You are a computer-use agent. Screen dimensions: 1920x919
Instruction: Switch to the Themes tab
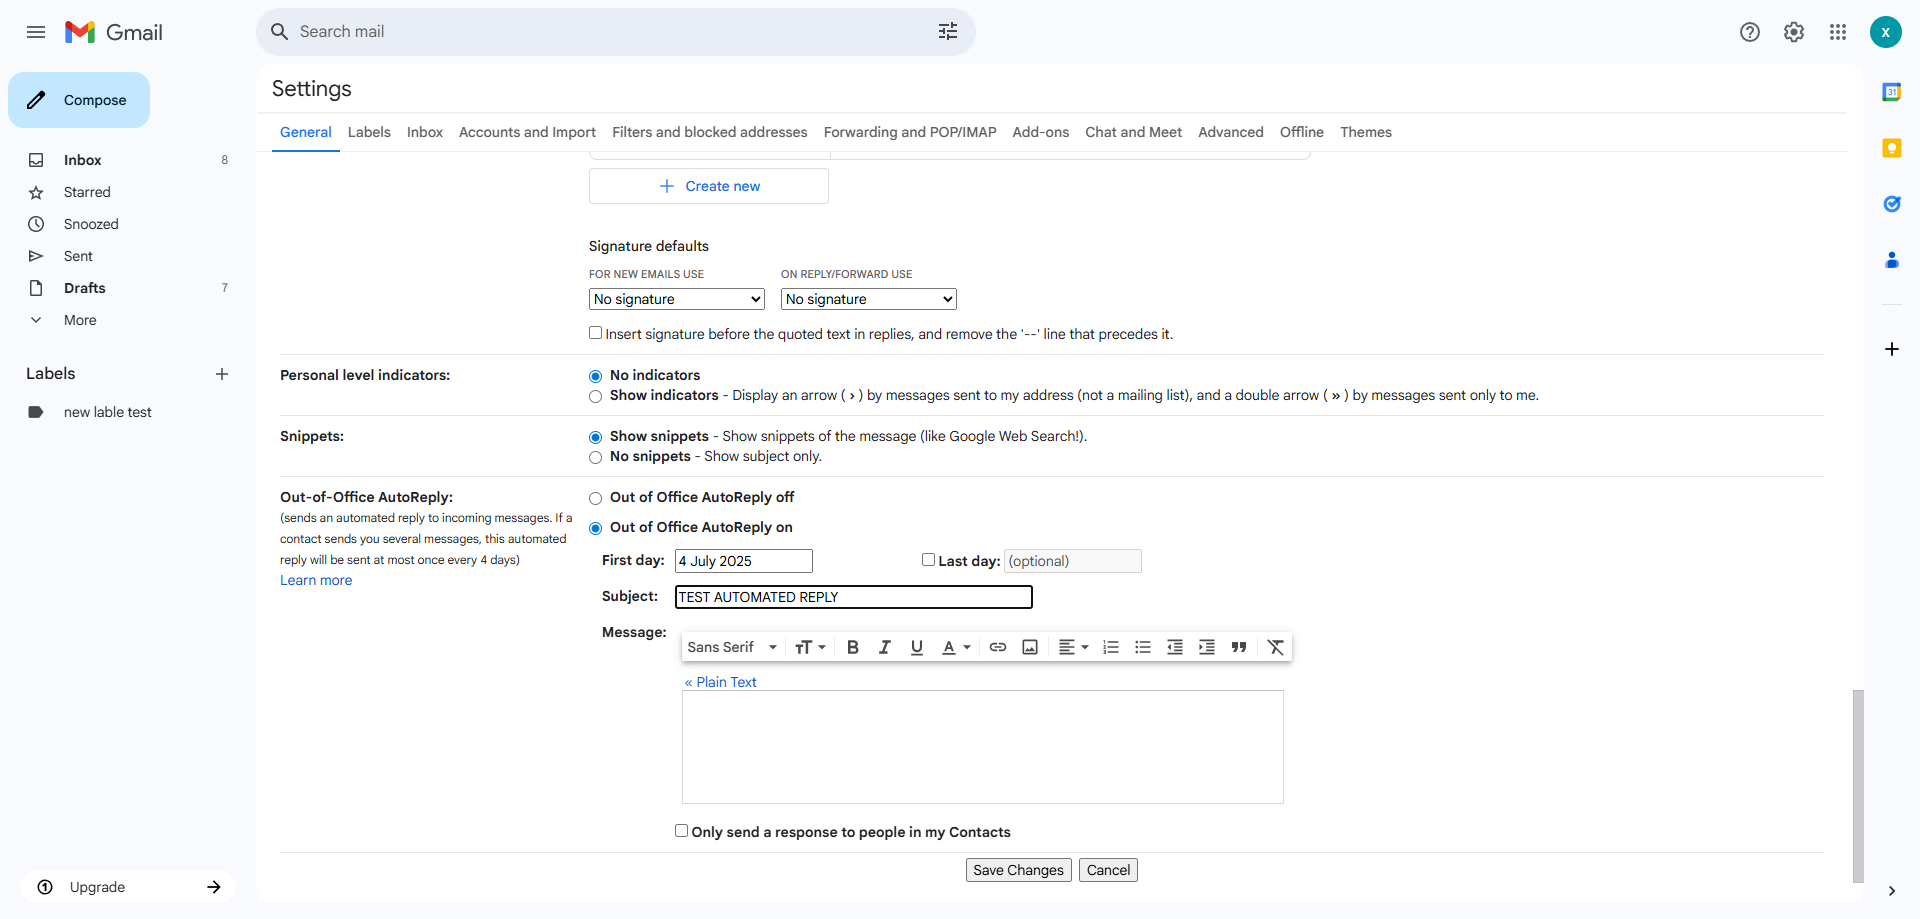click(x=1366, y=132)
